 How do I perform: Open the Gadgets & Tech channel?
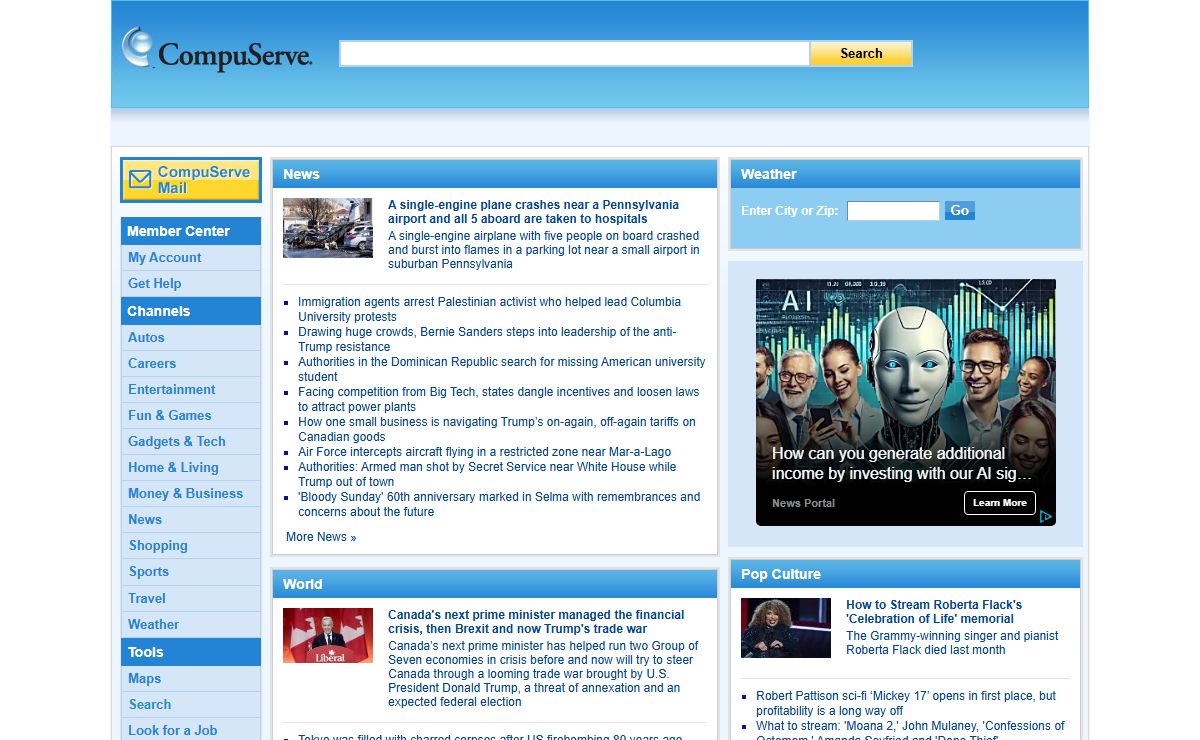(x=177, y=441)
